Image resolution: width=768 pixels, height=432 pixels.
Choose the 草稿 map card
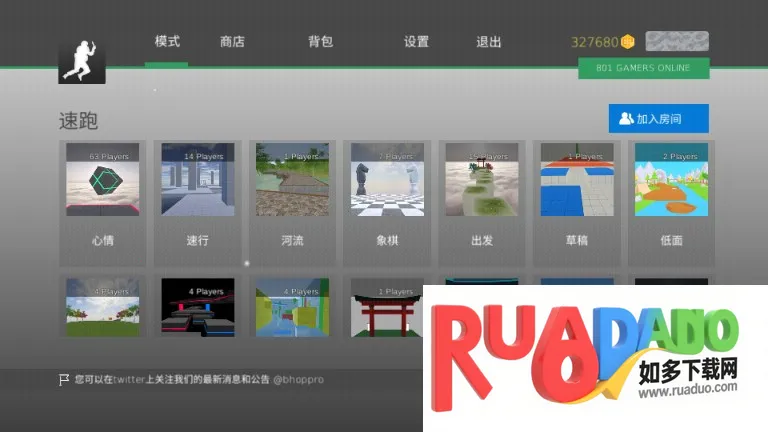[x=577, y=180]
